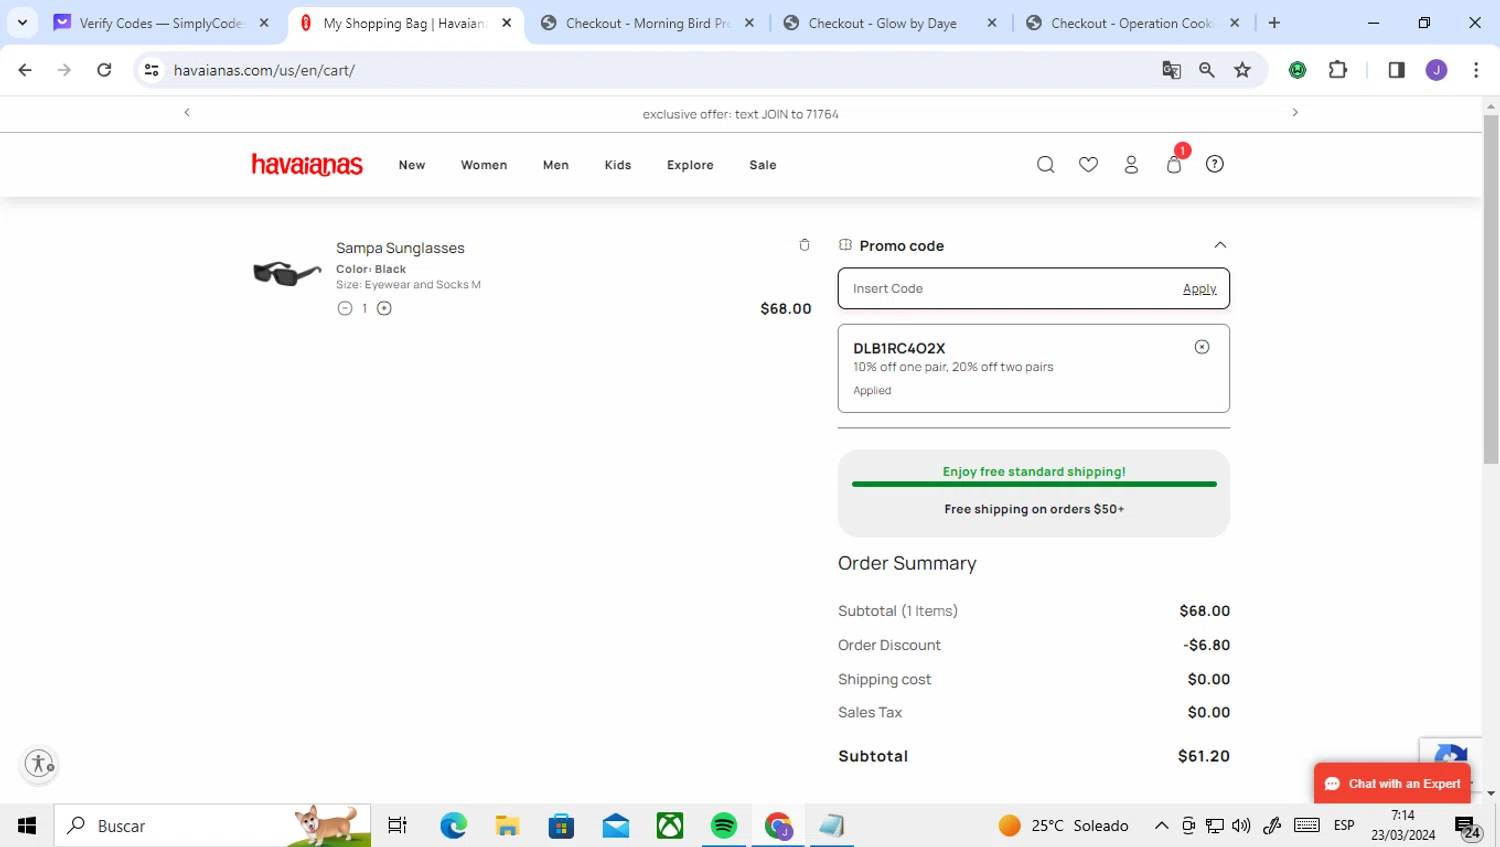Open the Sampa Sunglasses product name link
The width and height of the screenshot is (1500, 847).
pos(400,248)
